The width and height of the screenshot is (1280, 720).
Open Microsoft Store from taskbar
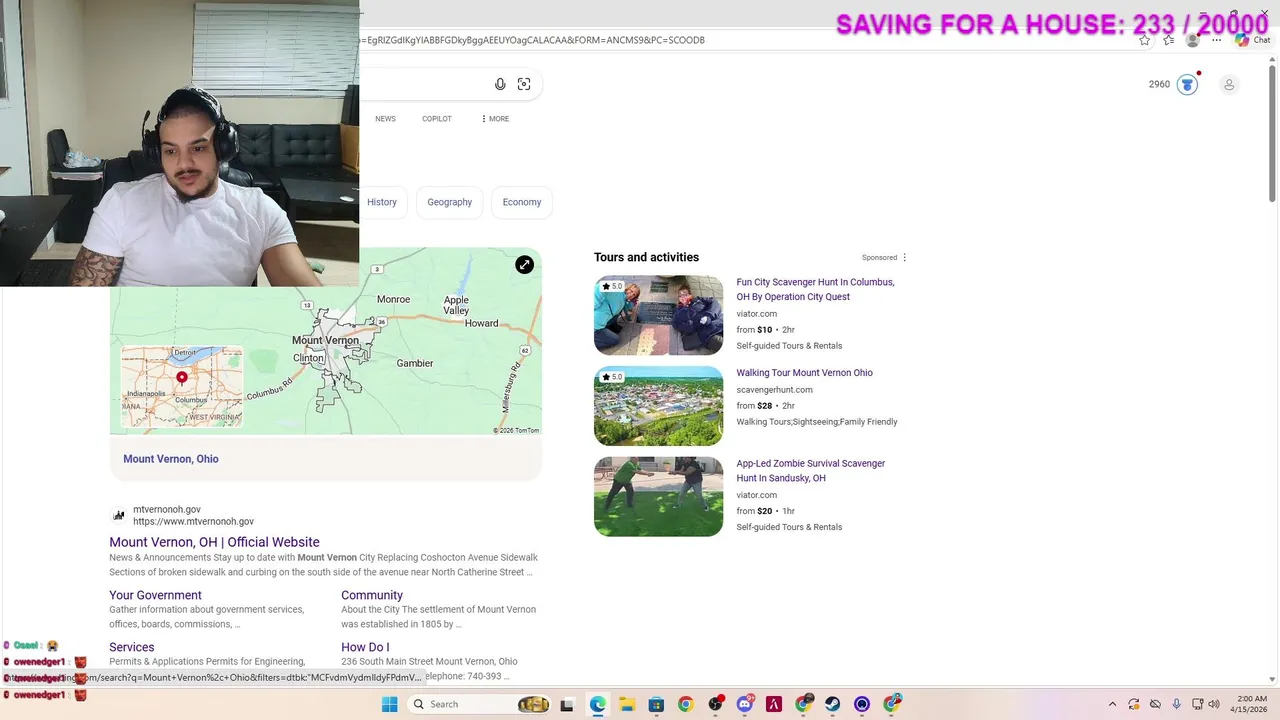656,704
